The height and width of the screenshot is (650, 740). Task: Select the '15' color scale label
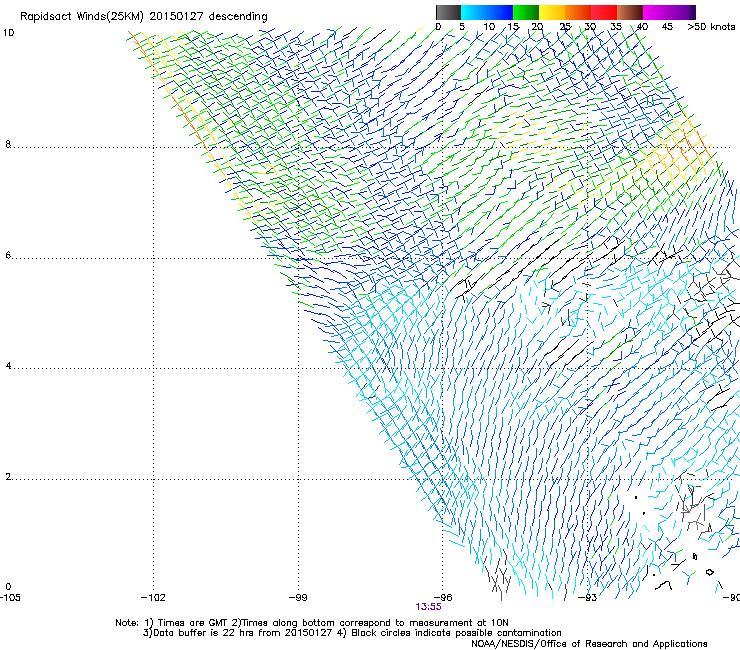pos(513,27)
